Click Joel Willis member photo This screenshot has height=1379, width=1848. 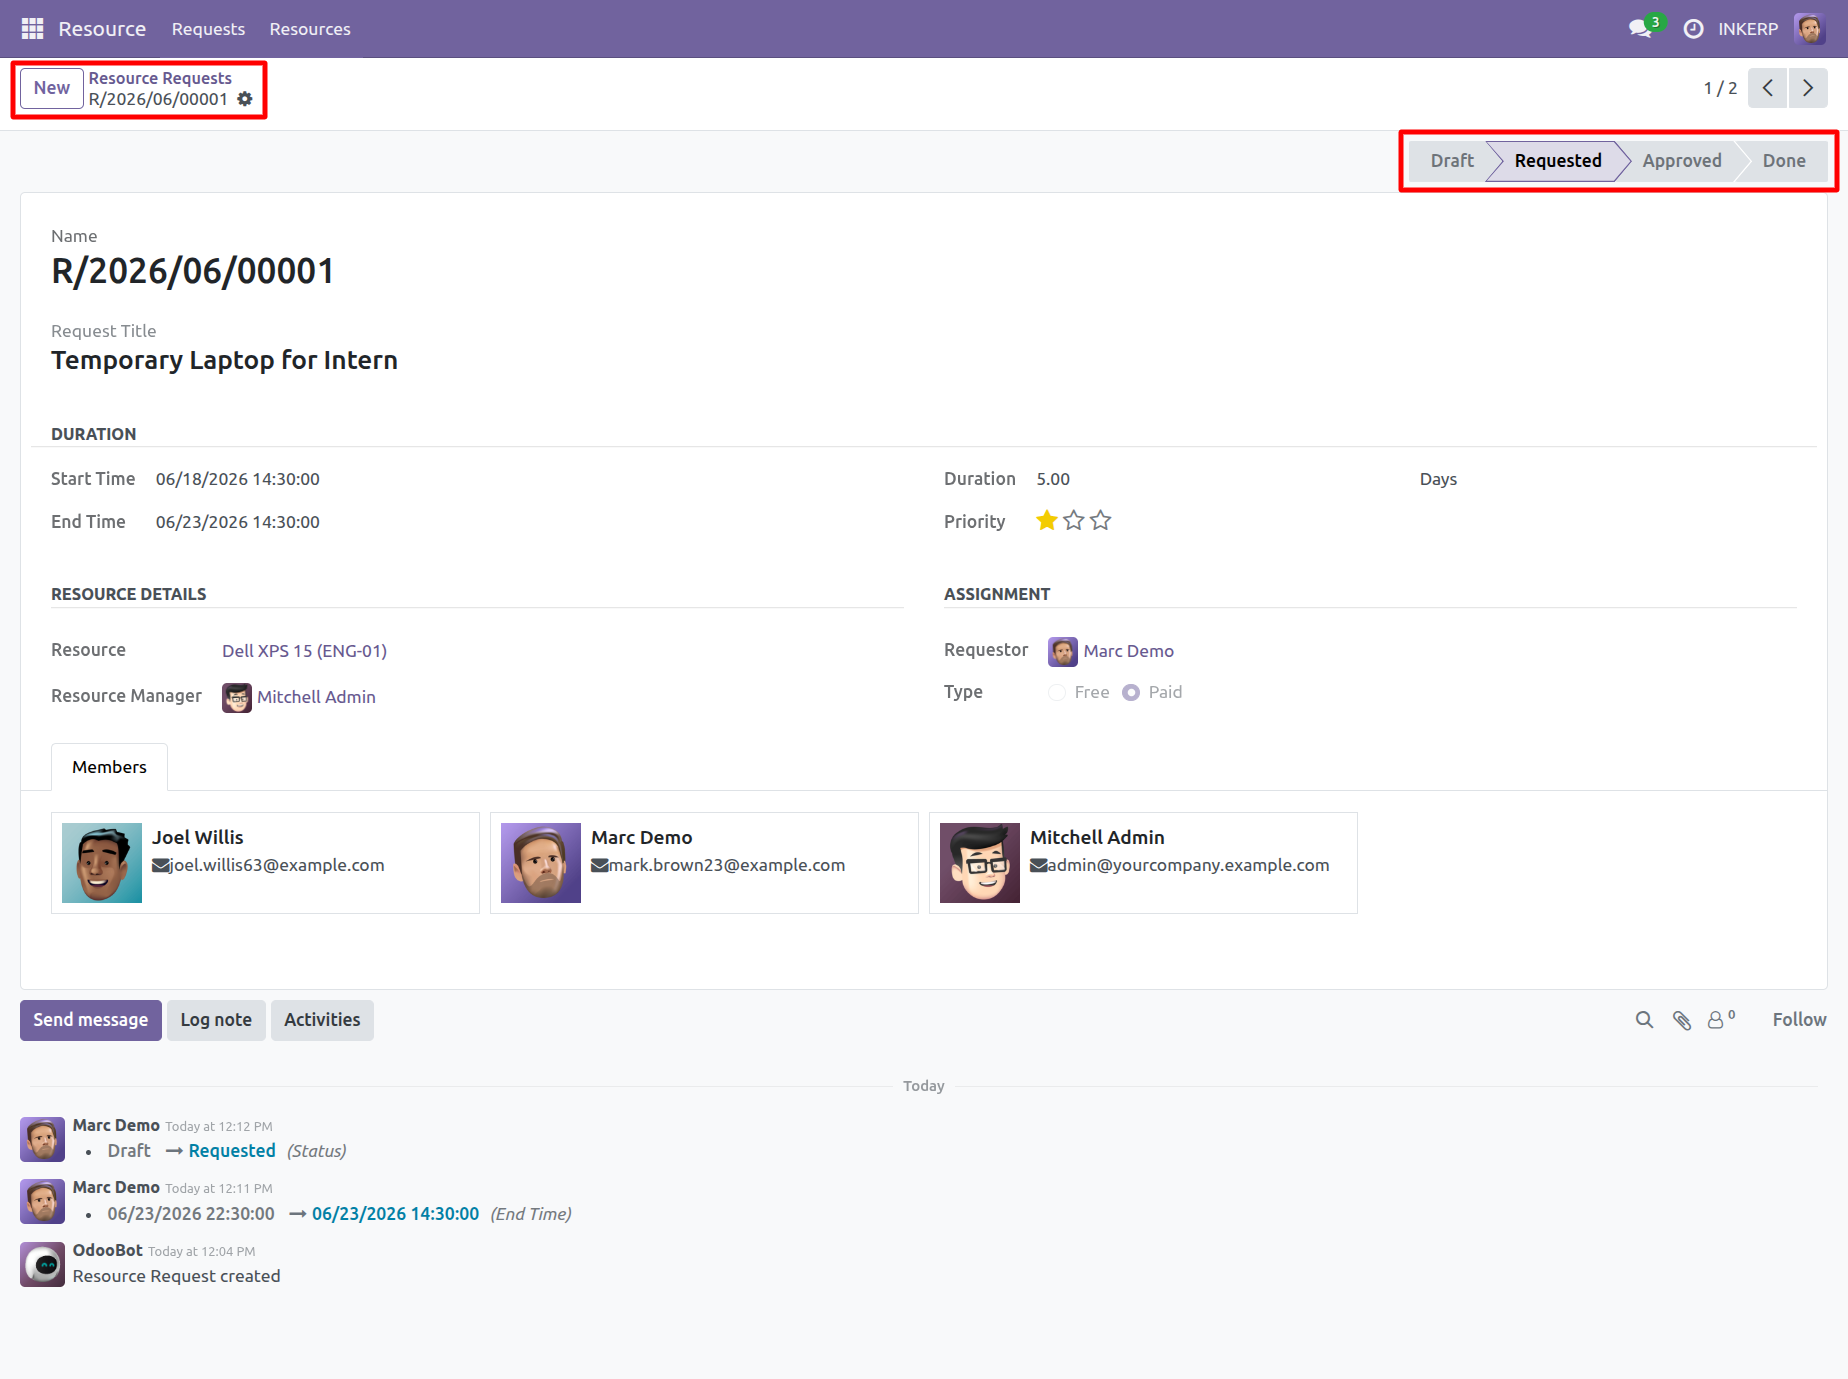point(102,863)
